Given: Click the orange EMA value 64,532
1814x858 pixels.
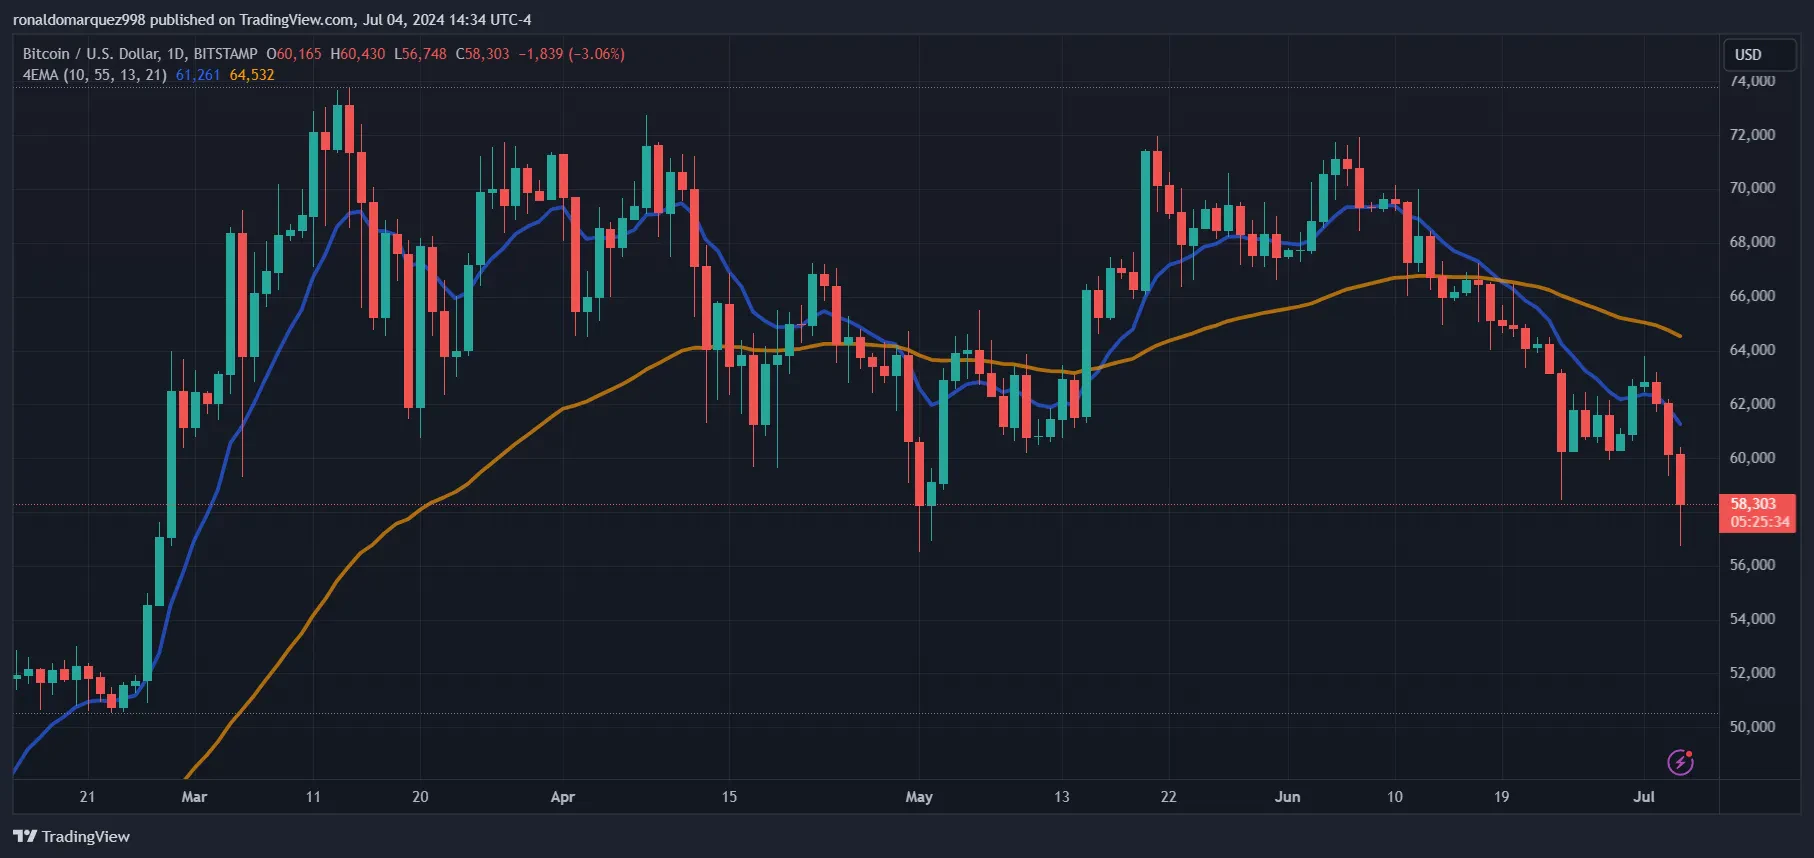Looking at the screenshot, I should [252, 75].
